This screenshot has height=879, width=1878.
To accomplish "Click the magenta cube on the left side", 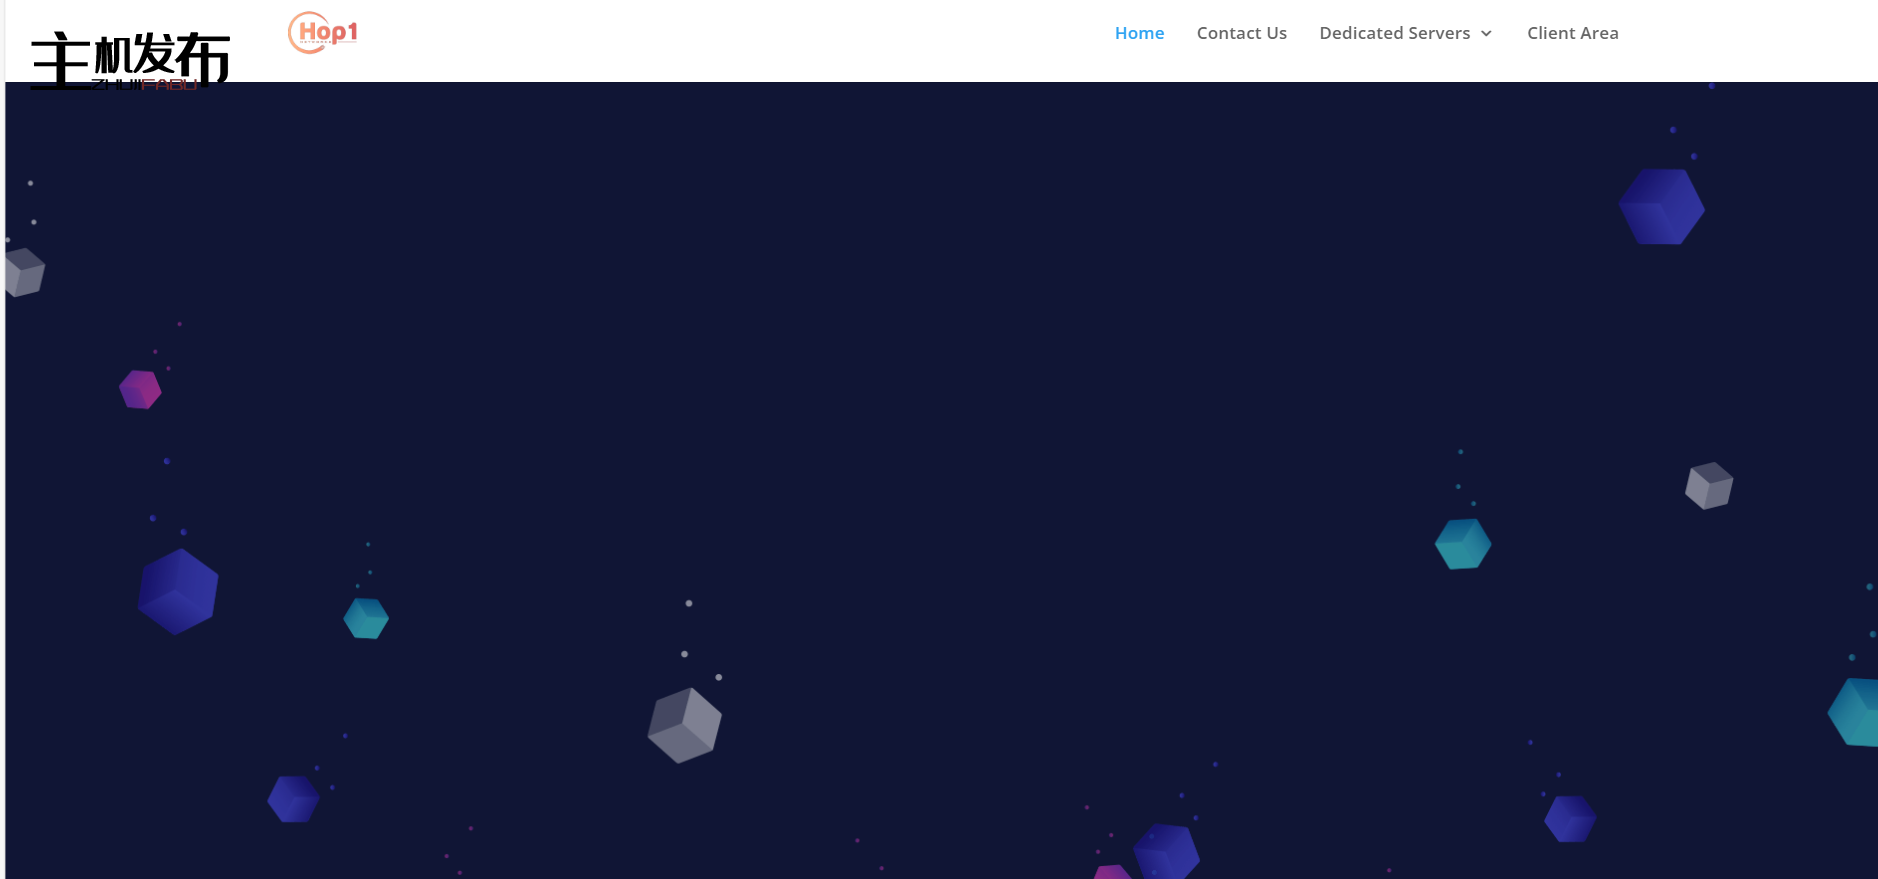I will (140, 390).
